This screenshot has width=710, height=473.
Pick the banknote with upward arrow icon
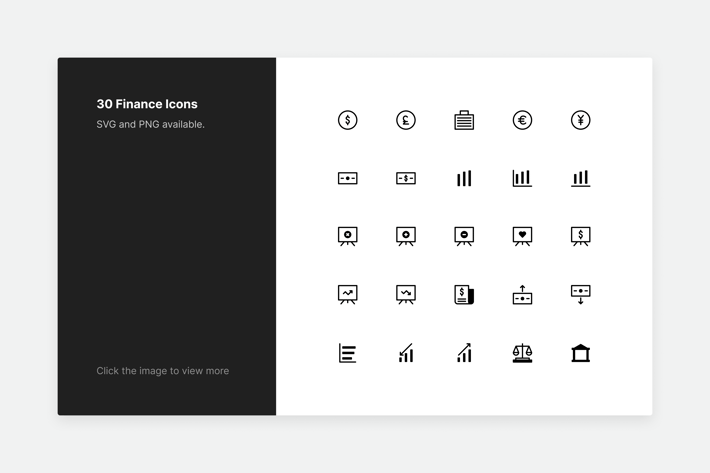tap(522, 295)
